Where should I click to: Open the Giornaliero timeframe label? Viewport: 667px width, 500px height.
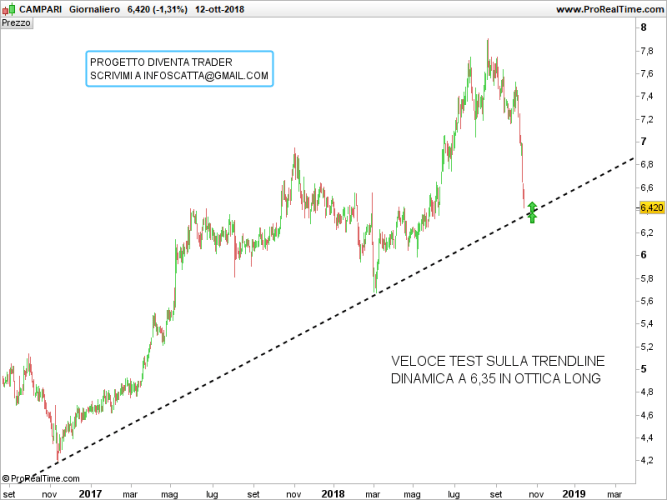click(95, 9)
